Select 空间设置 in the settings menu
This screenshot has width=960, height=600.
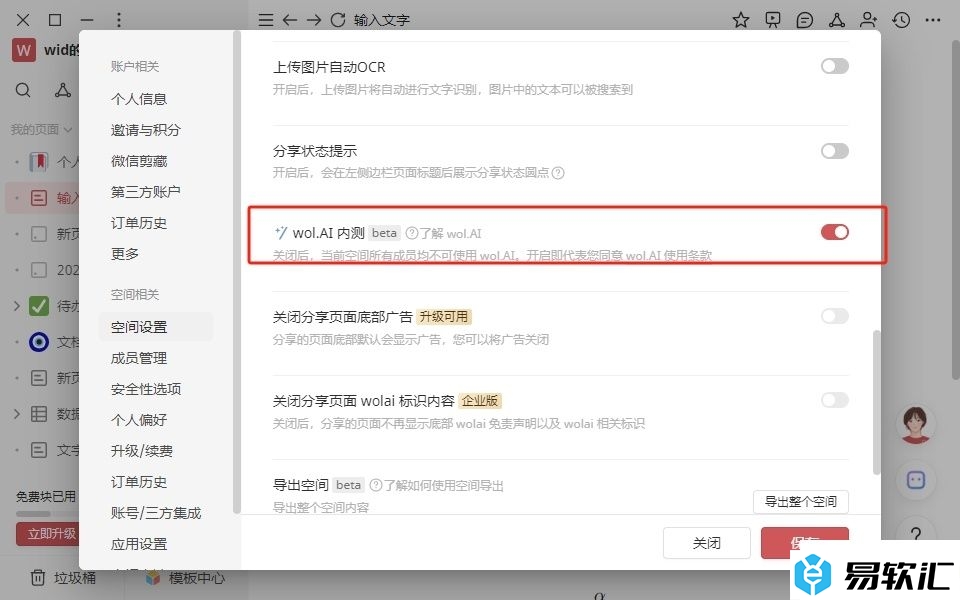156,327
